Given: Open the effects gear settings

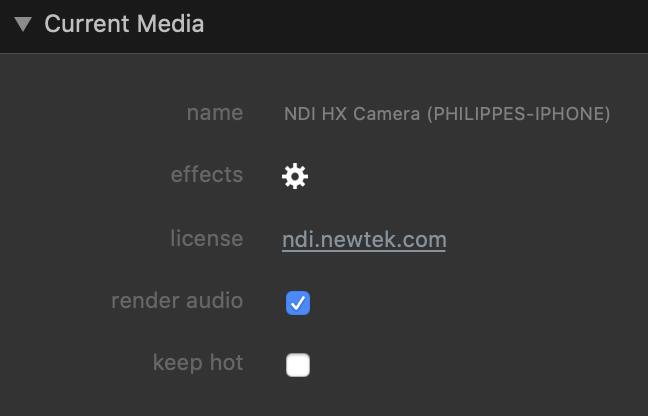Looking at the screenshot, I should coord(295,177).
